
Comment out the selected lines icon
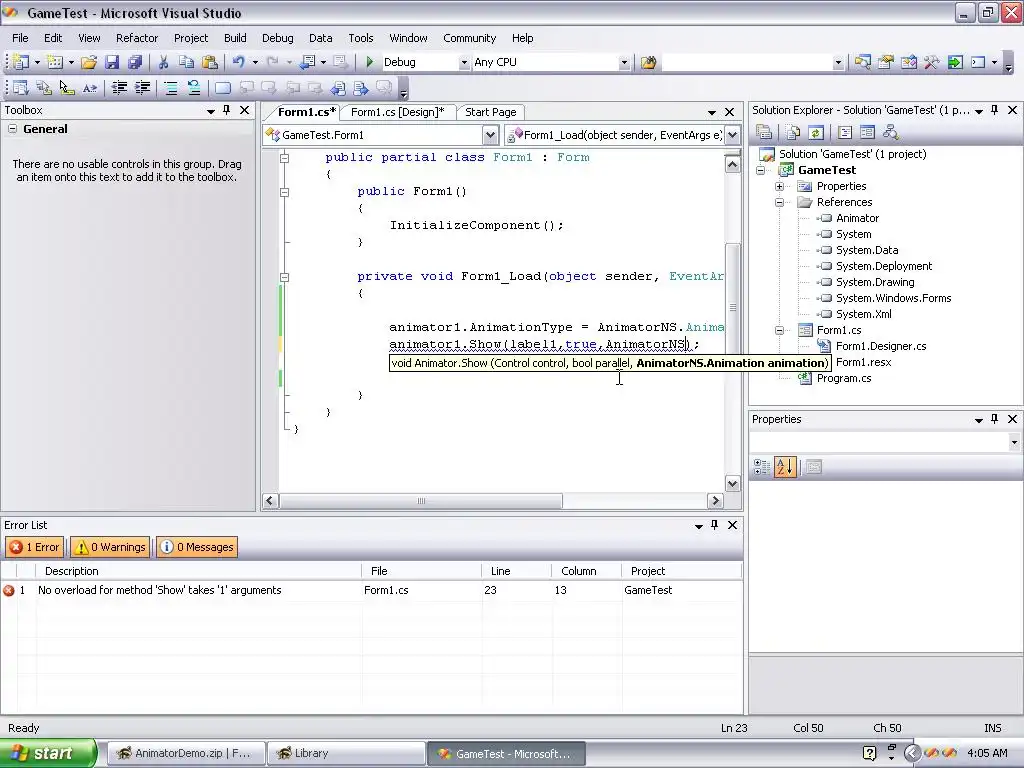(170, 88)
